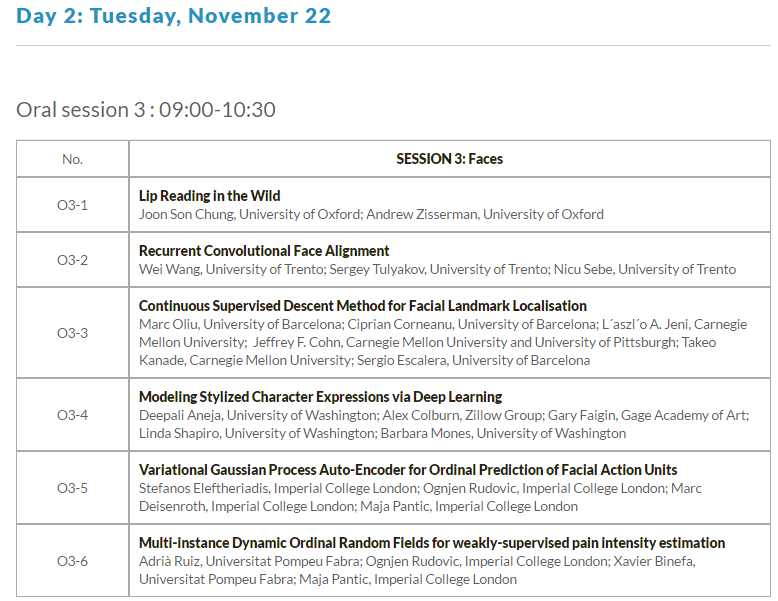Select the O3-2 row number cell
This screenshot has height=601, width=778.
(72, 260)
